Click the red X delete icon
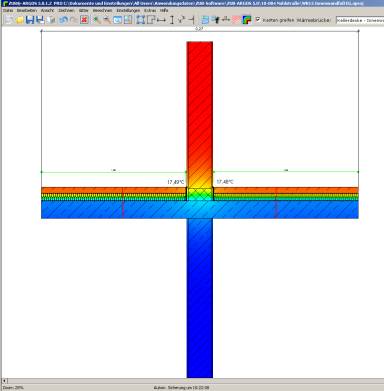 pos(84,20)
